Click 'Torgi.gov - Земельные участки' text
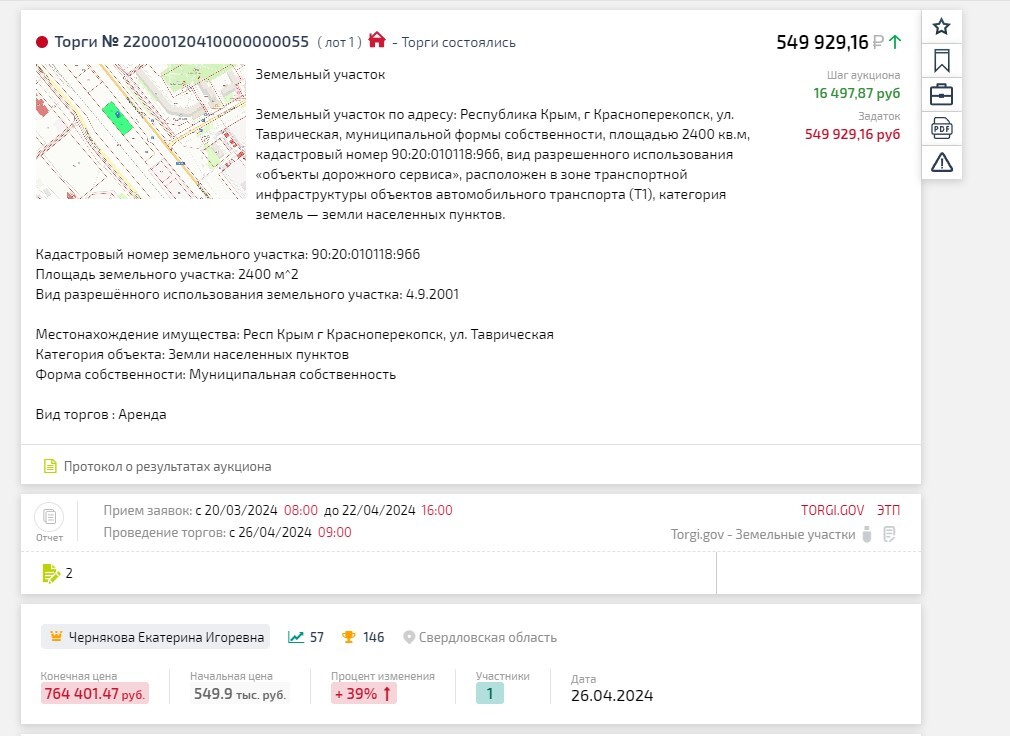The width and height of the screenshot is (1010, 736). 763,534
